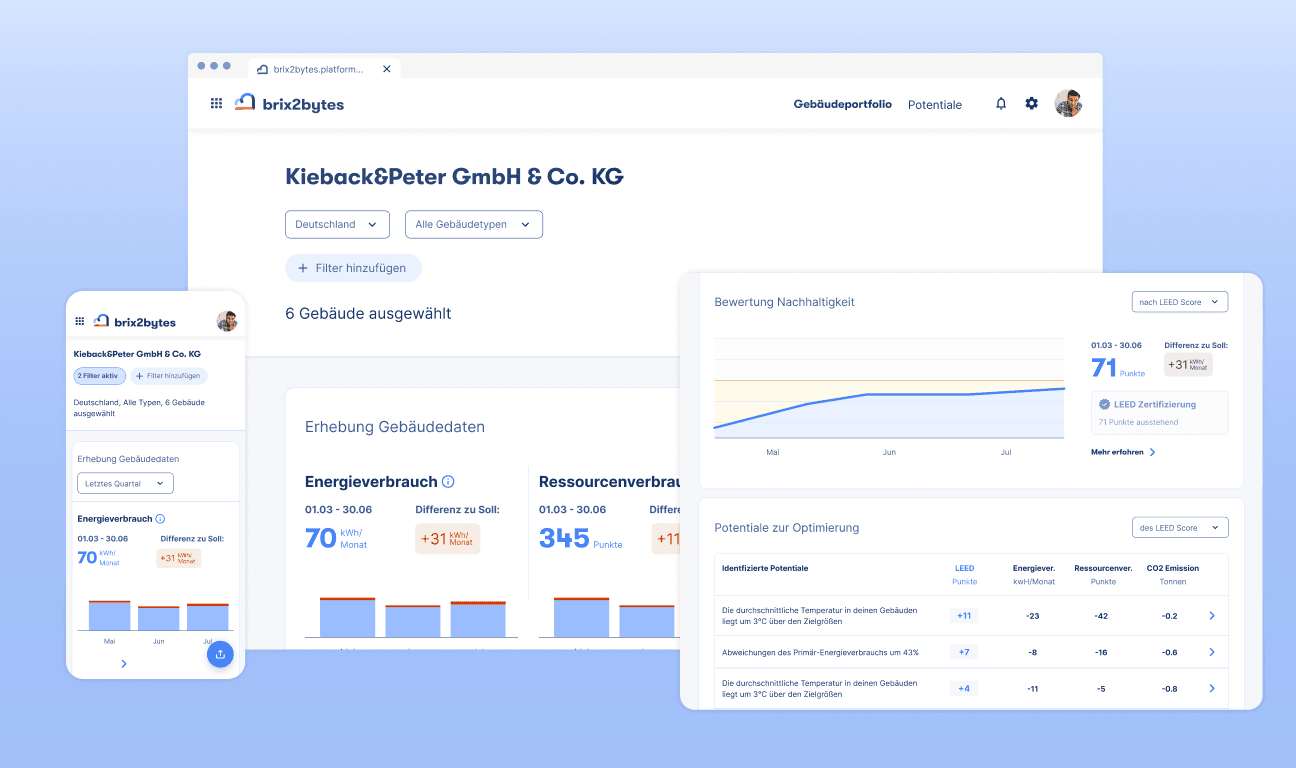The image size is (1296, 768).
Task: Click the brix2bytes logo in the desktop header
Action: point(289,103)
